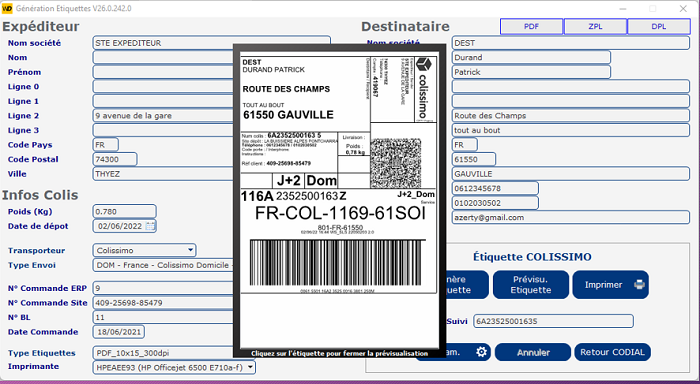Click Prévisu. Etiquette button

point(531,284)
